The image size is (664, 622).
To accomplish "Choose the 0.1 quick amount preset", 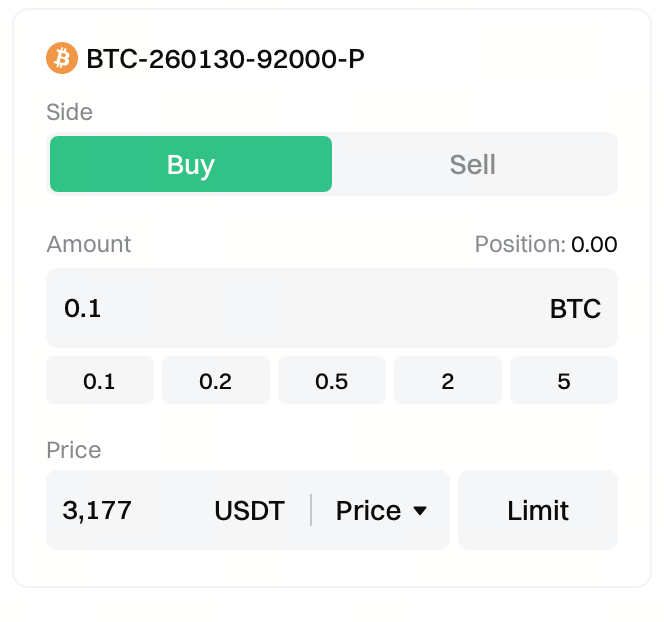I will [100, 381].
